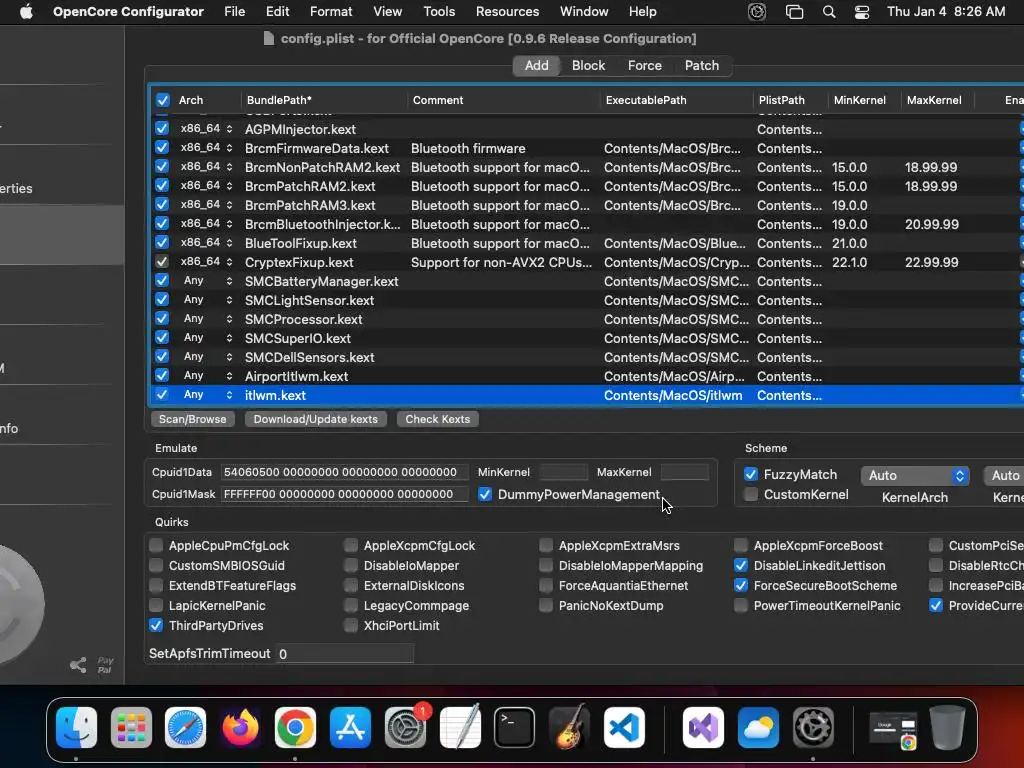This screenshot has height=768, width=1024.
Task: Click the OpenCore Configurator gear dock icon
Action: coord(813,727)
